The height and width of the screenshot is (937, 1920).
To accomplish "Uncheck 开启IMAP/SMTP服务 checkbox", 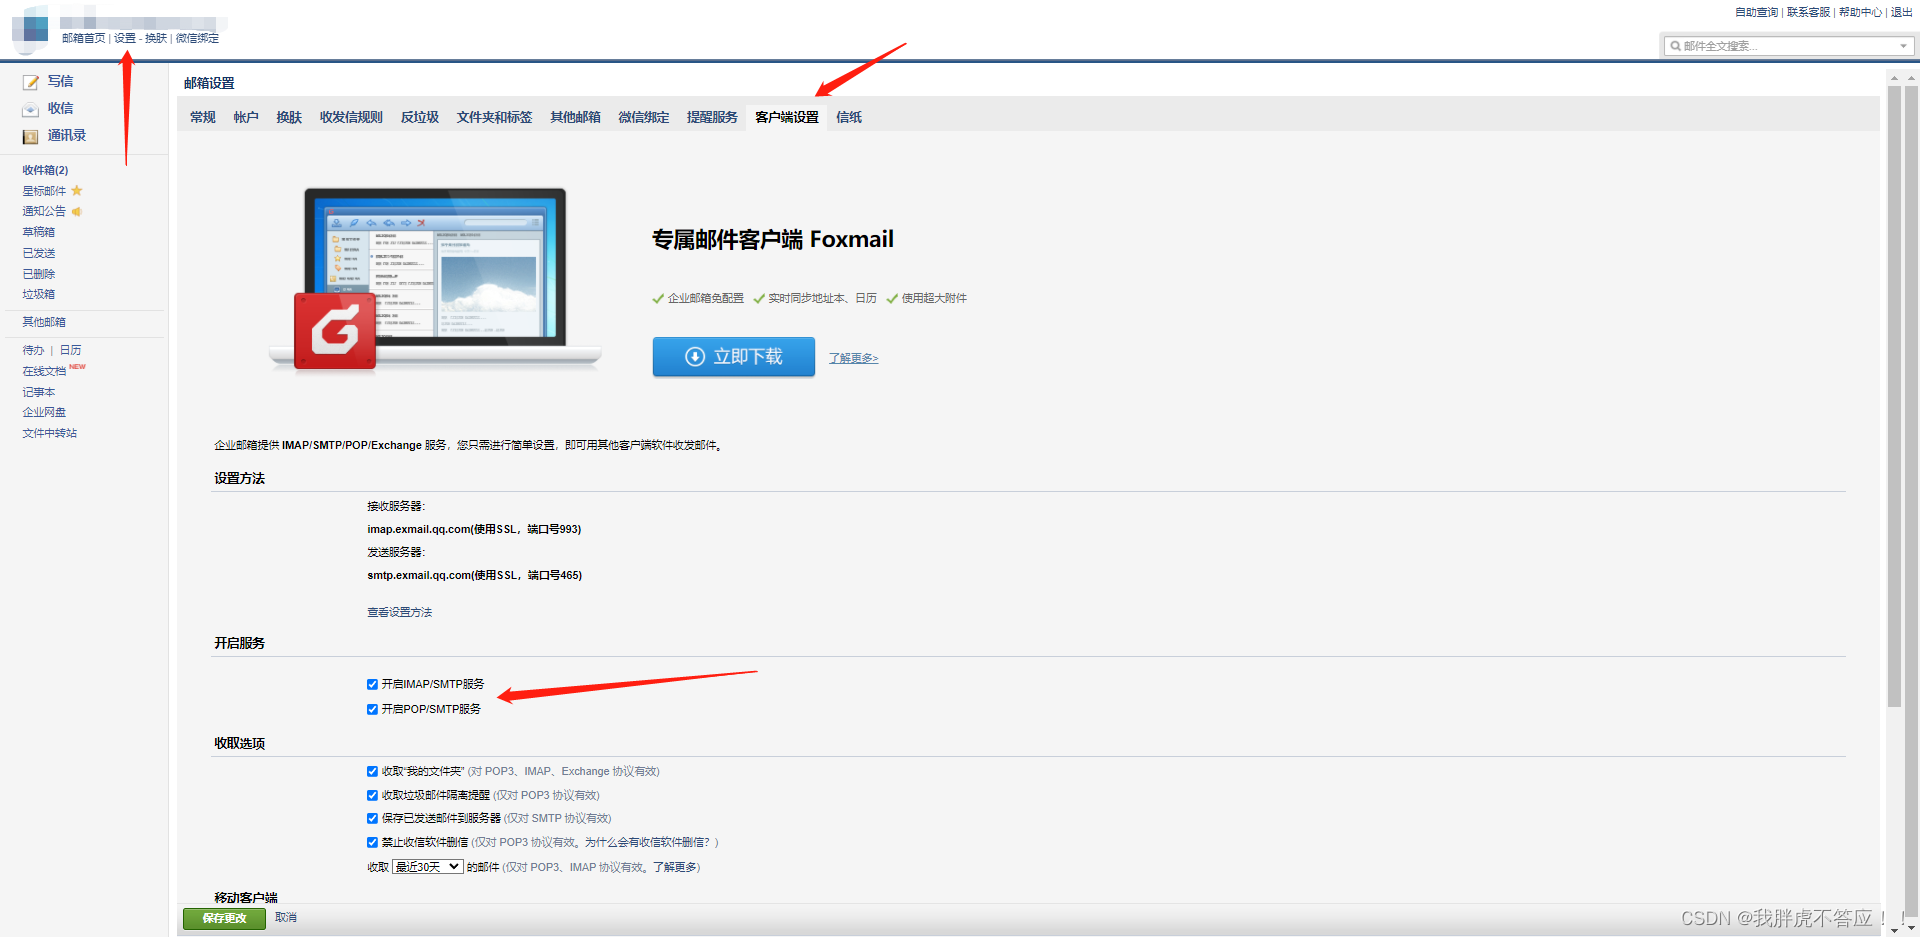I will coord(372,685).
